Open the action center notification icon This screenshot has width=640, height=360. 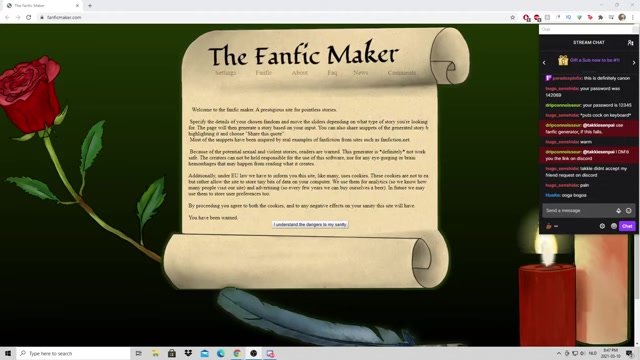tap(629, 353)
